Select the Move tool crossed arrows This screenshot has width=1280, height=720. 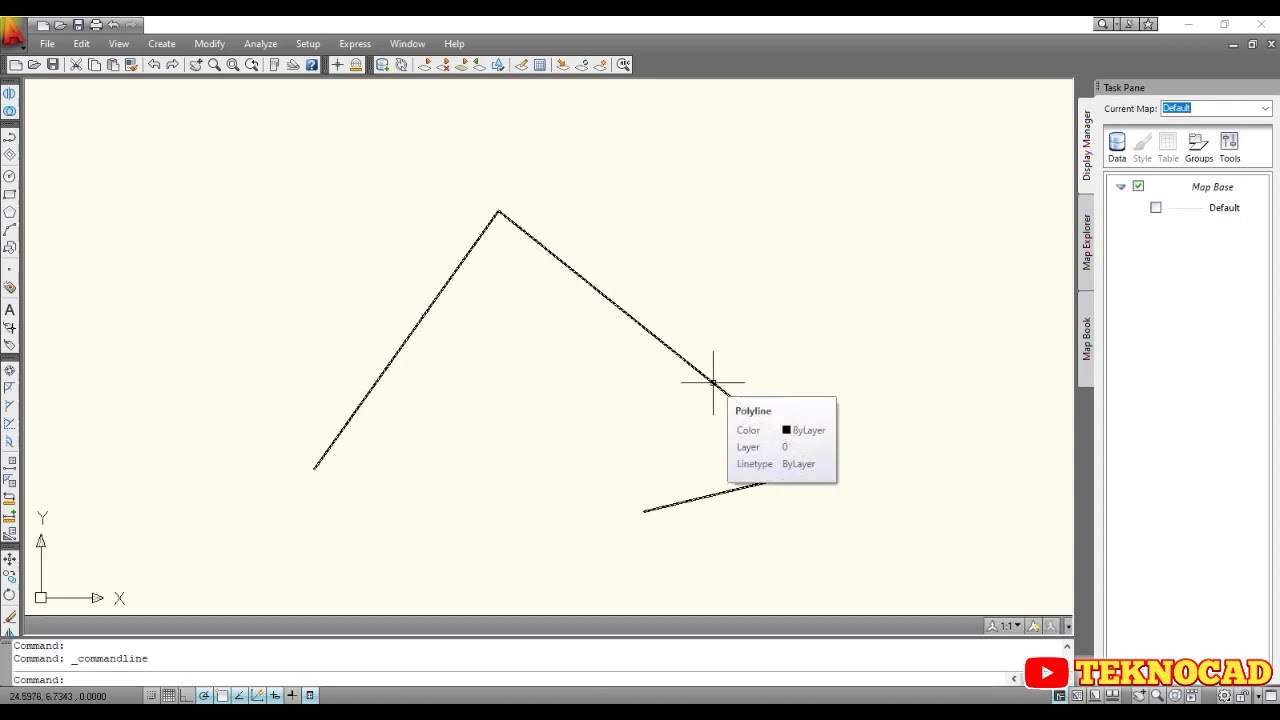pos(10,559)
